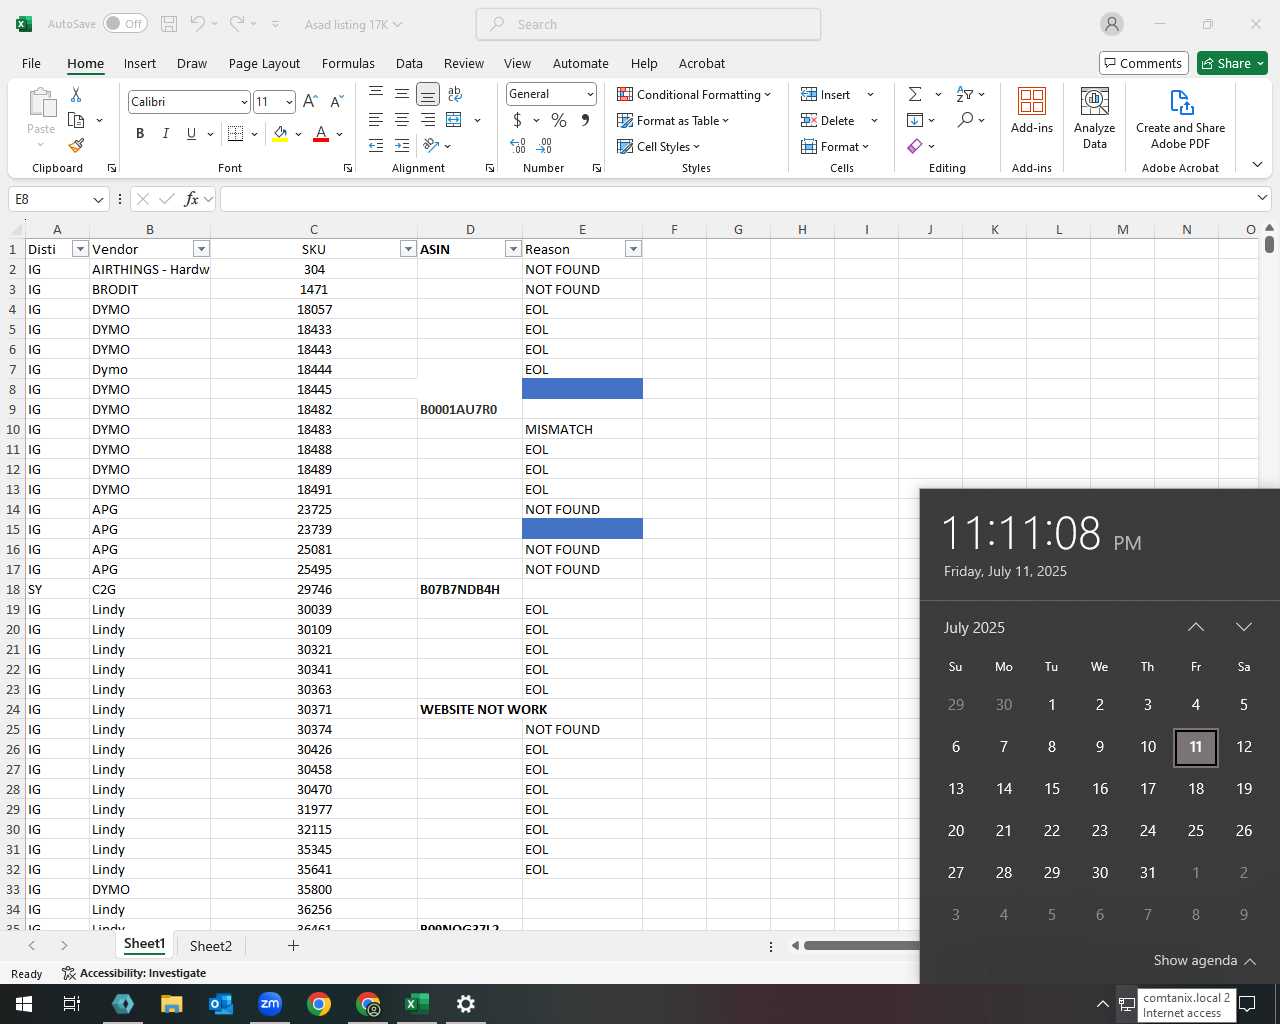Click the Find & Select magnifier icon
The height and width of the screenshot is (1024, 1280).
coord(965,120)
